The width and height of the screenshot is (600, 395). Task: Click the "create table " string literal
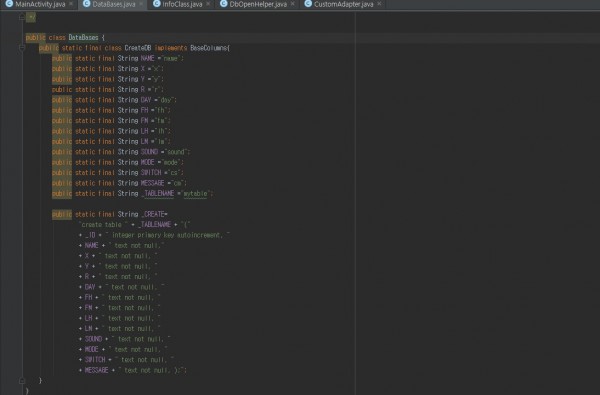tap(102, 225)
